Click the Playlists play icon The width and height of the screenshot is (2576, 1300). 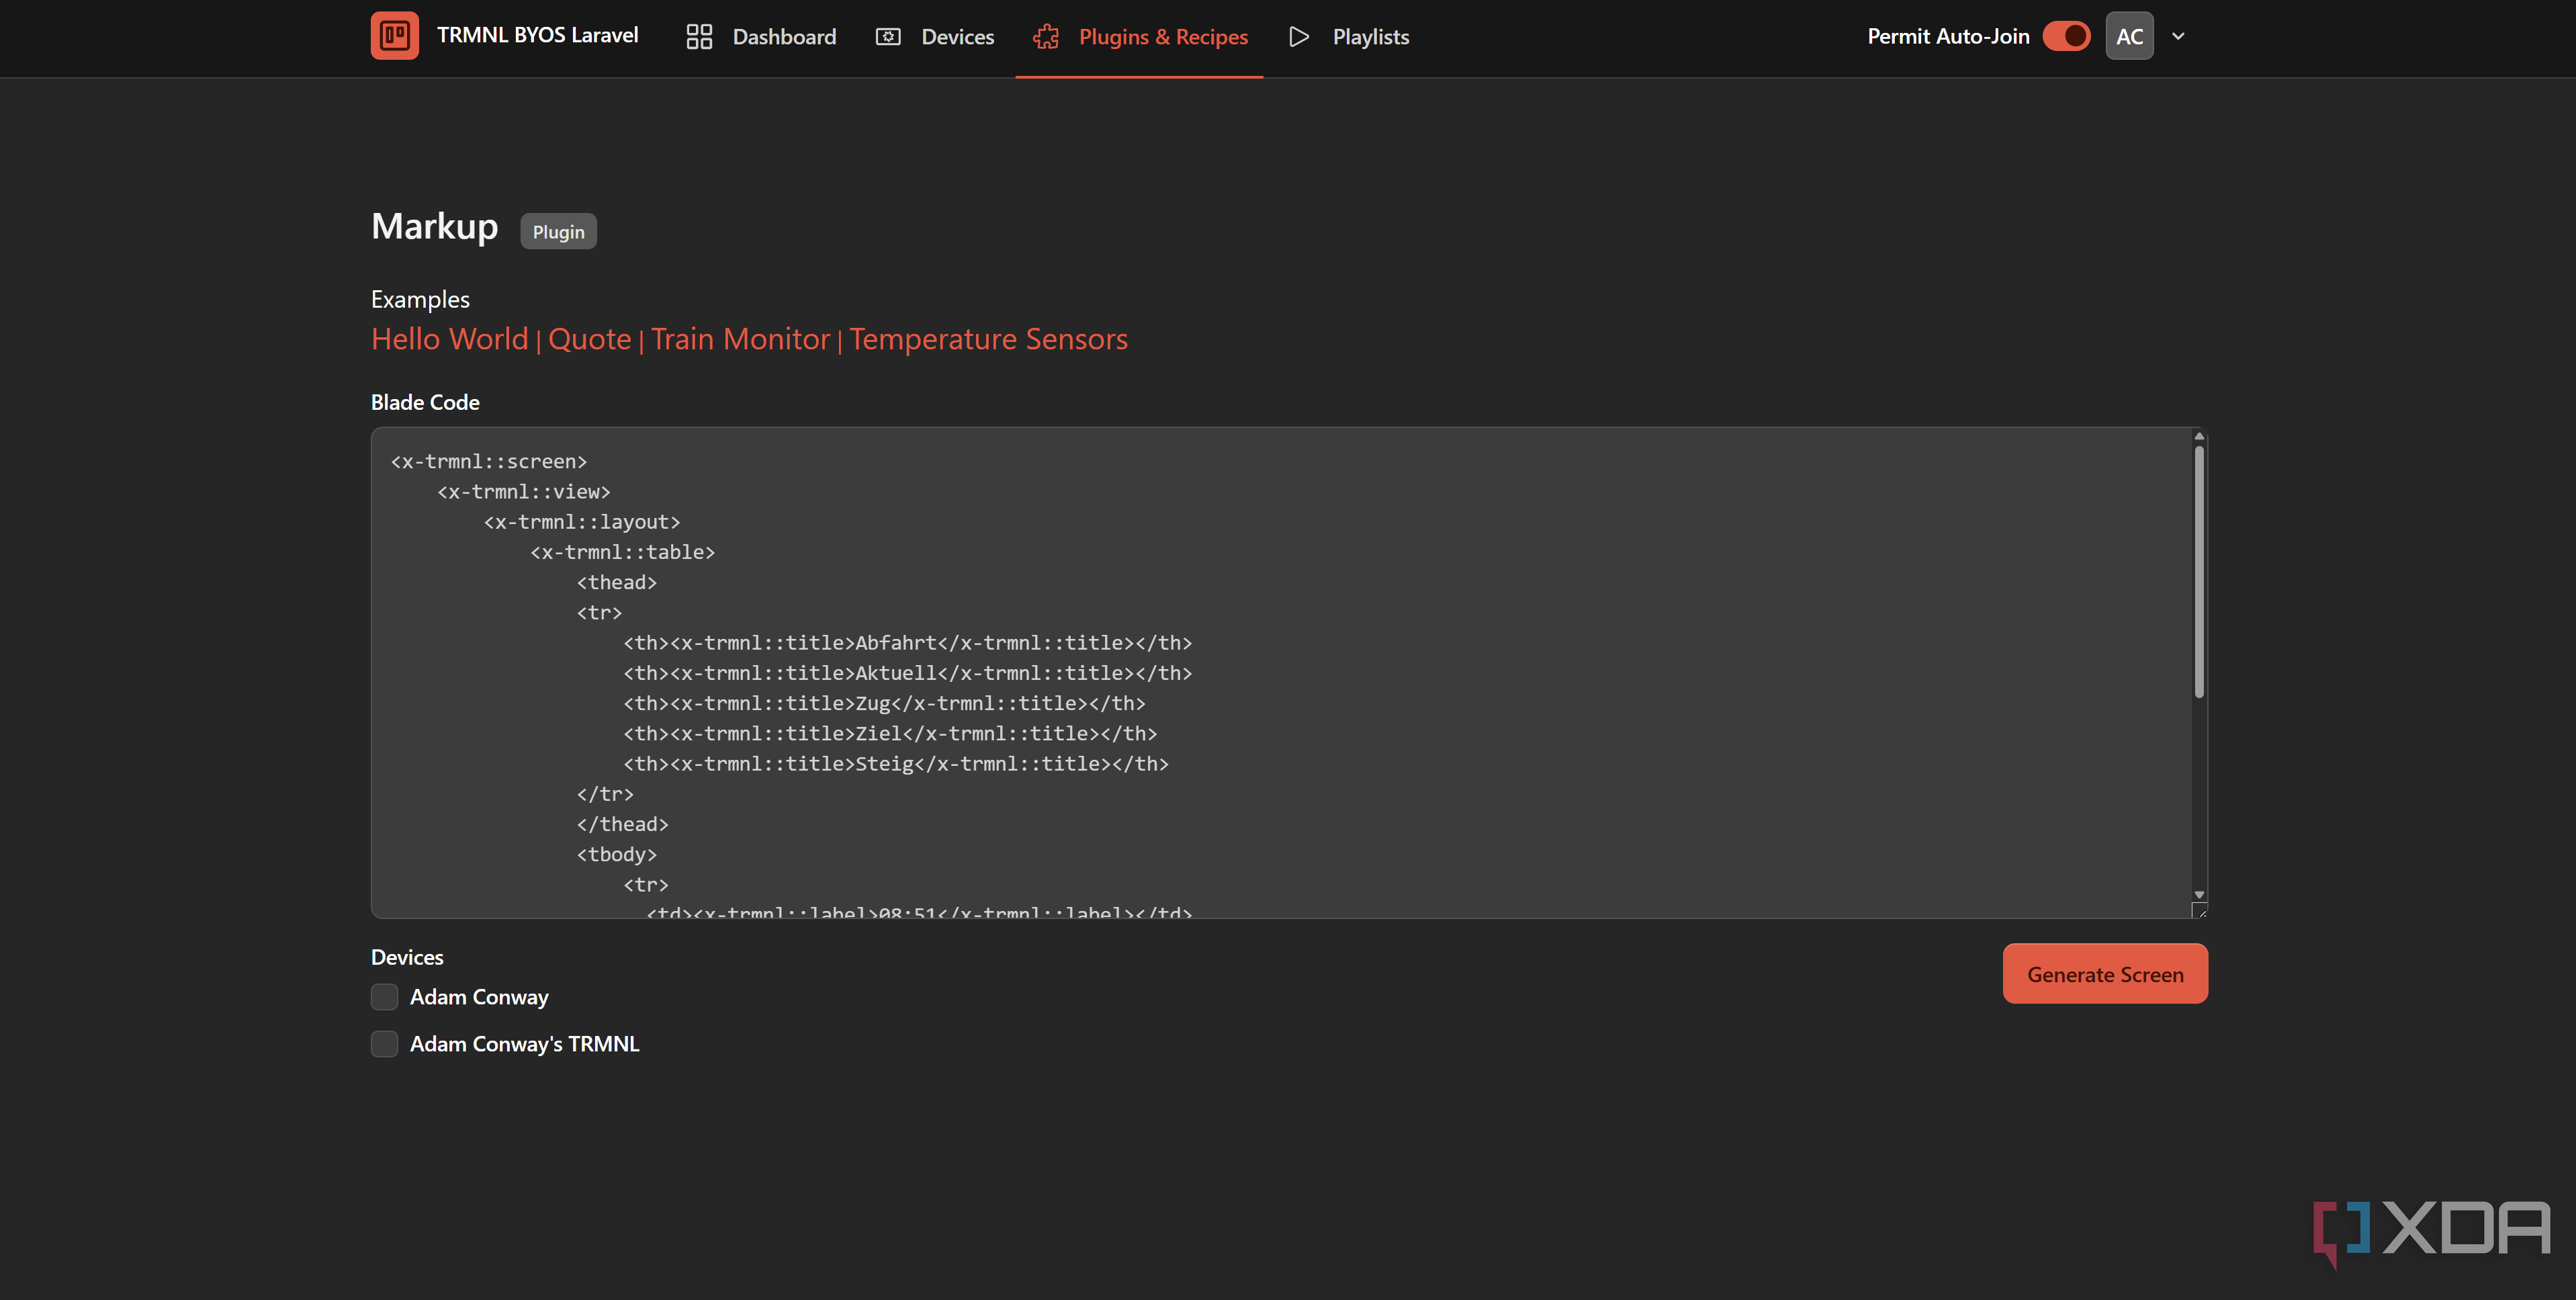click(x=1299, y=37)
